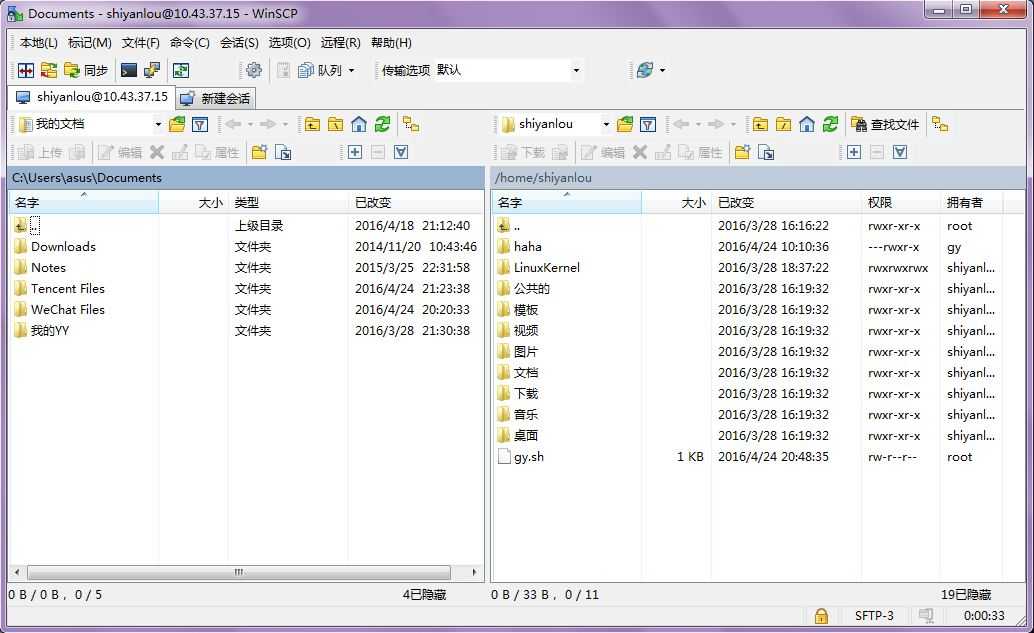Create new local folder icon
This screenshot has width=1034, height=633.
[259, 152]
